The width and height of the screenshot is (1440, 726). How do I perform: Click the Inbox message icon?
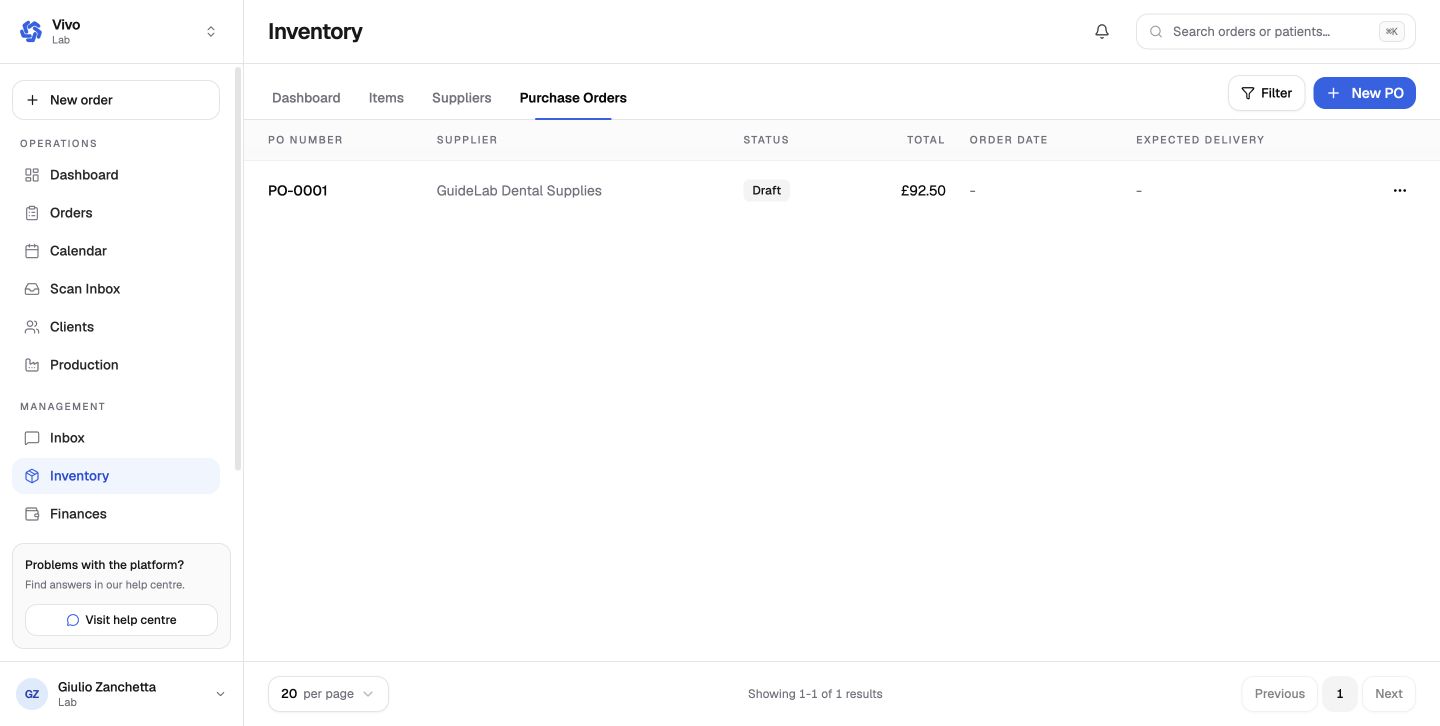[x=32, y=438]
